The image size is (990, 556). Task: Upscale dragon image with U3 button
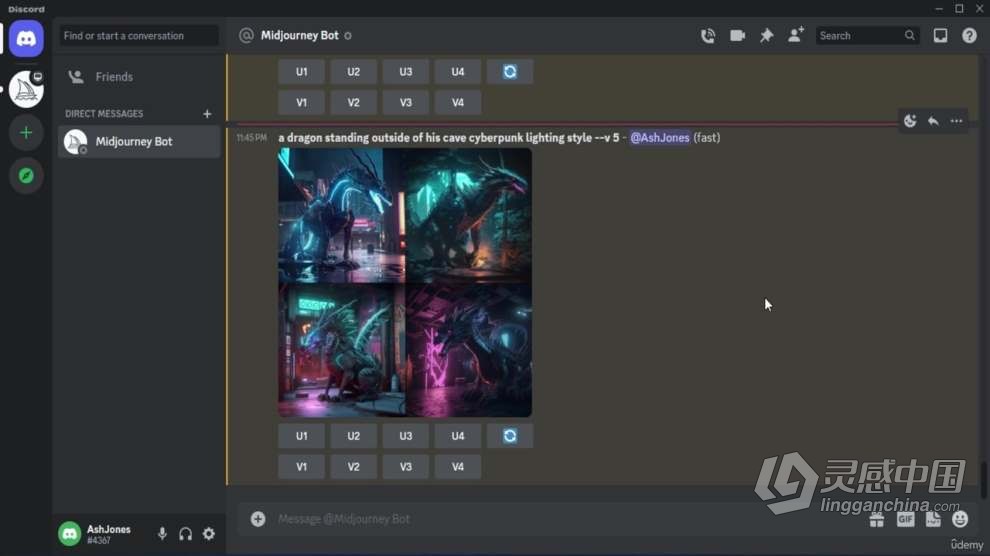coord(405,436)
